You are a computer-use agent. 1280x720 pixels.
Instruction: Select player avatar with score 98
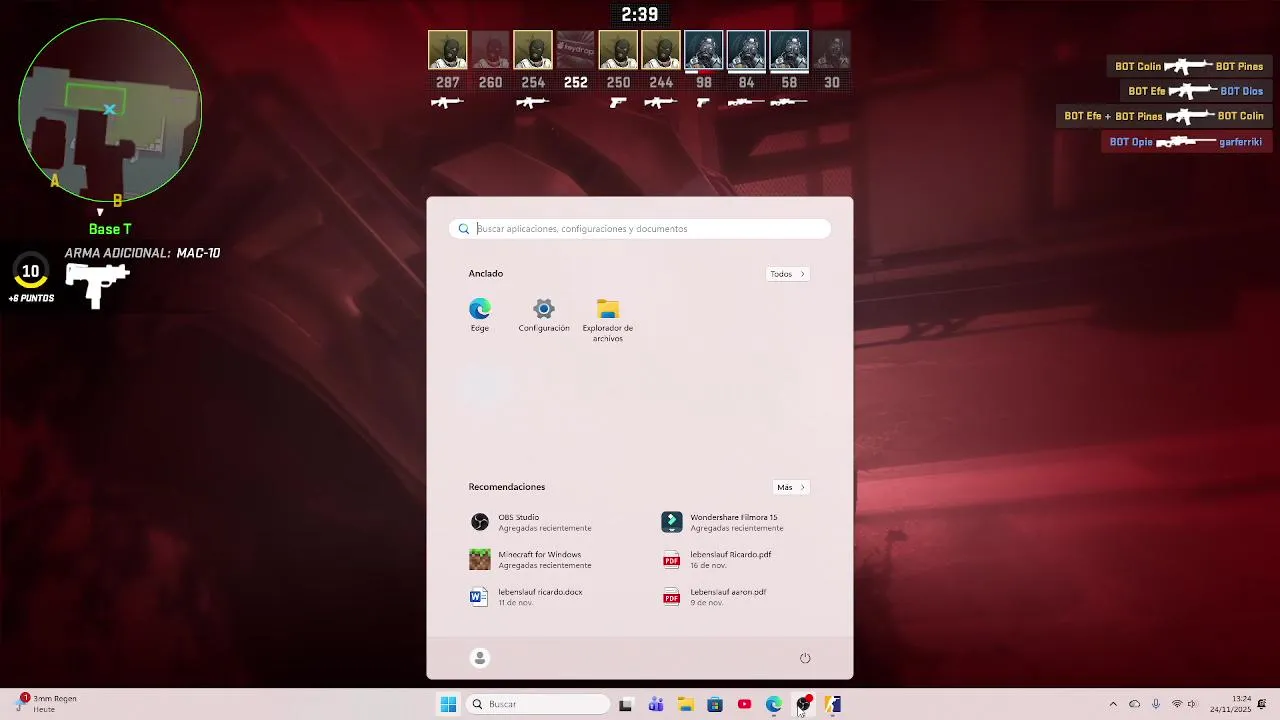(704, 50)
